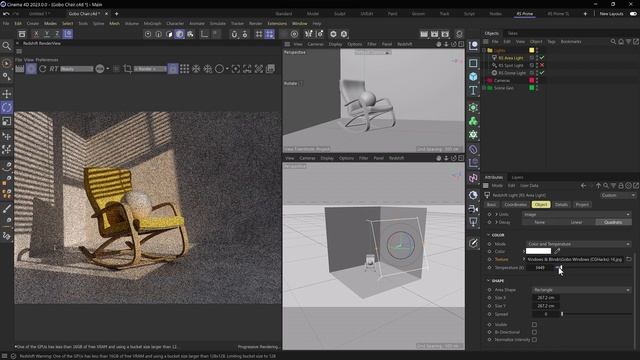The image size is (640, 360).
Task: Click the X axis lock icon
Action: point(36,34)
